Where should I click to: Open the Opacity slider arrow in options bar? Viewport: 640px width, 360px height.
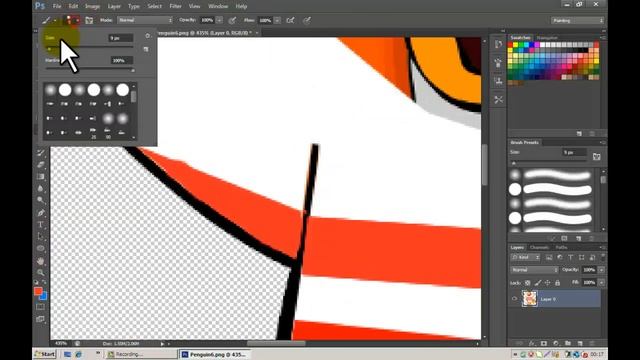click(219, 20)
